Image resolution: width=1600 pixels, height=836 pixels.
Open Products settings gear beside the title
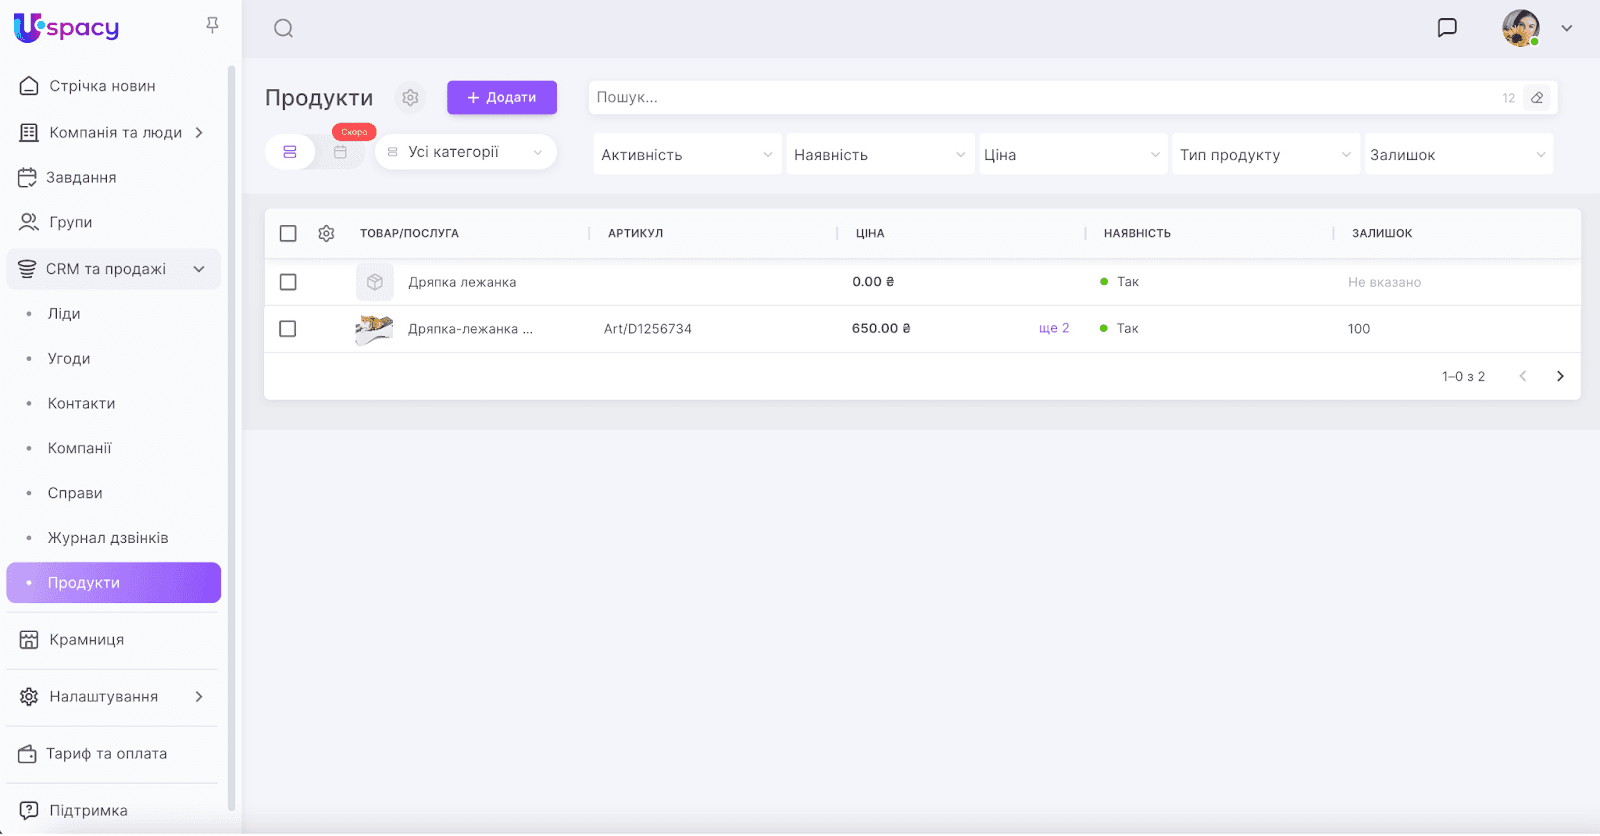(x=410, y=98)
